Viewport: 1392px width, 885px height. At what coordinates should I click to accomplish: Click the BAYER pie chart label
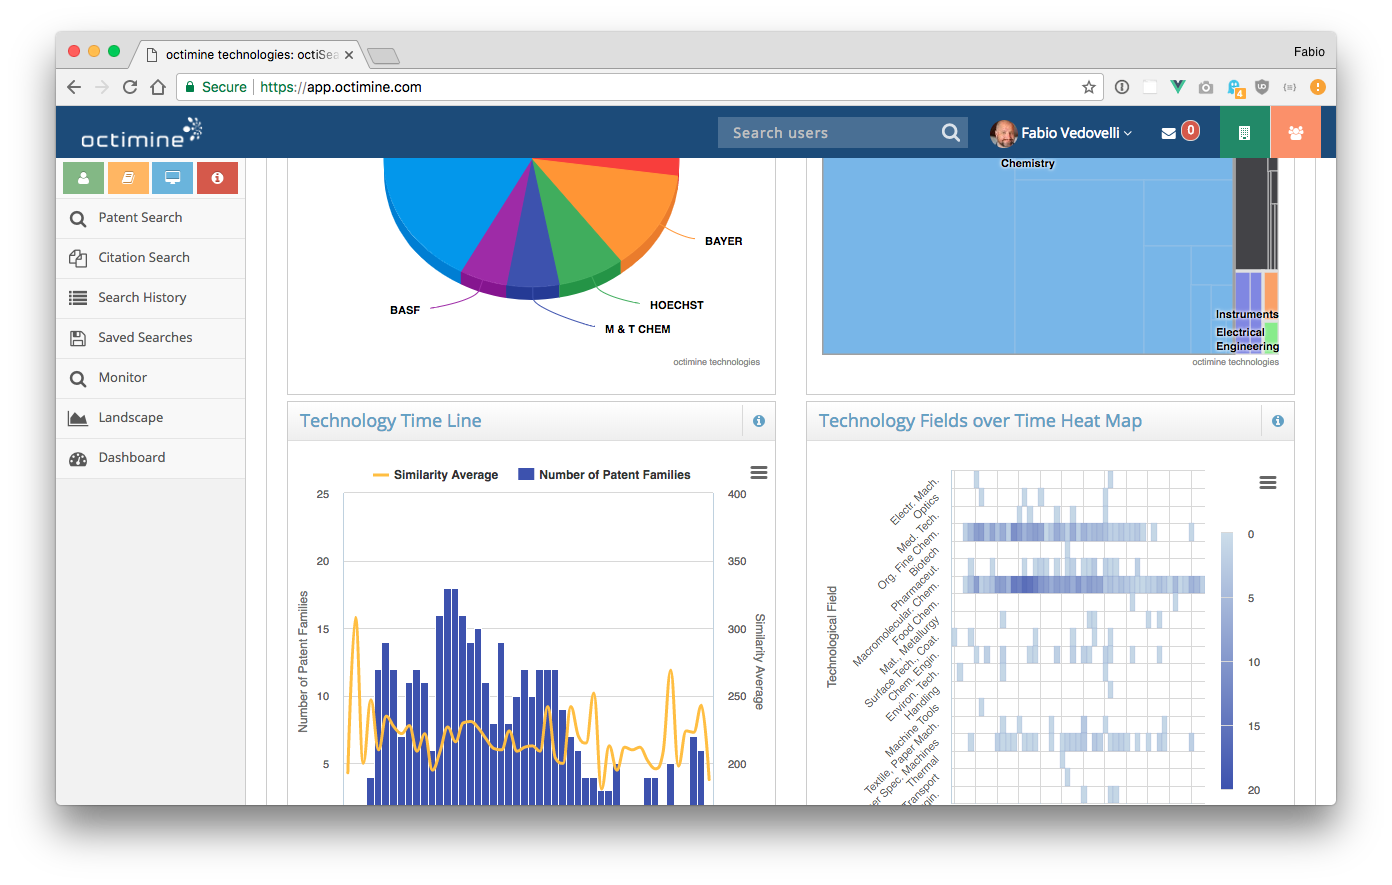point(724,241)
